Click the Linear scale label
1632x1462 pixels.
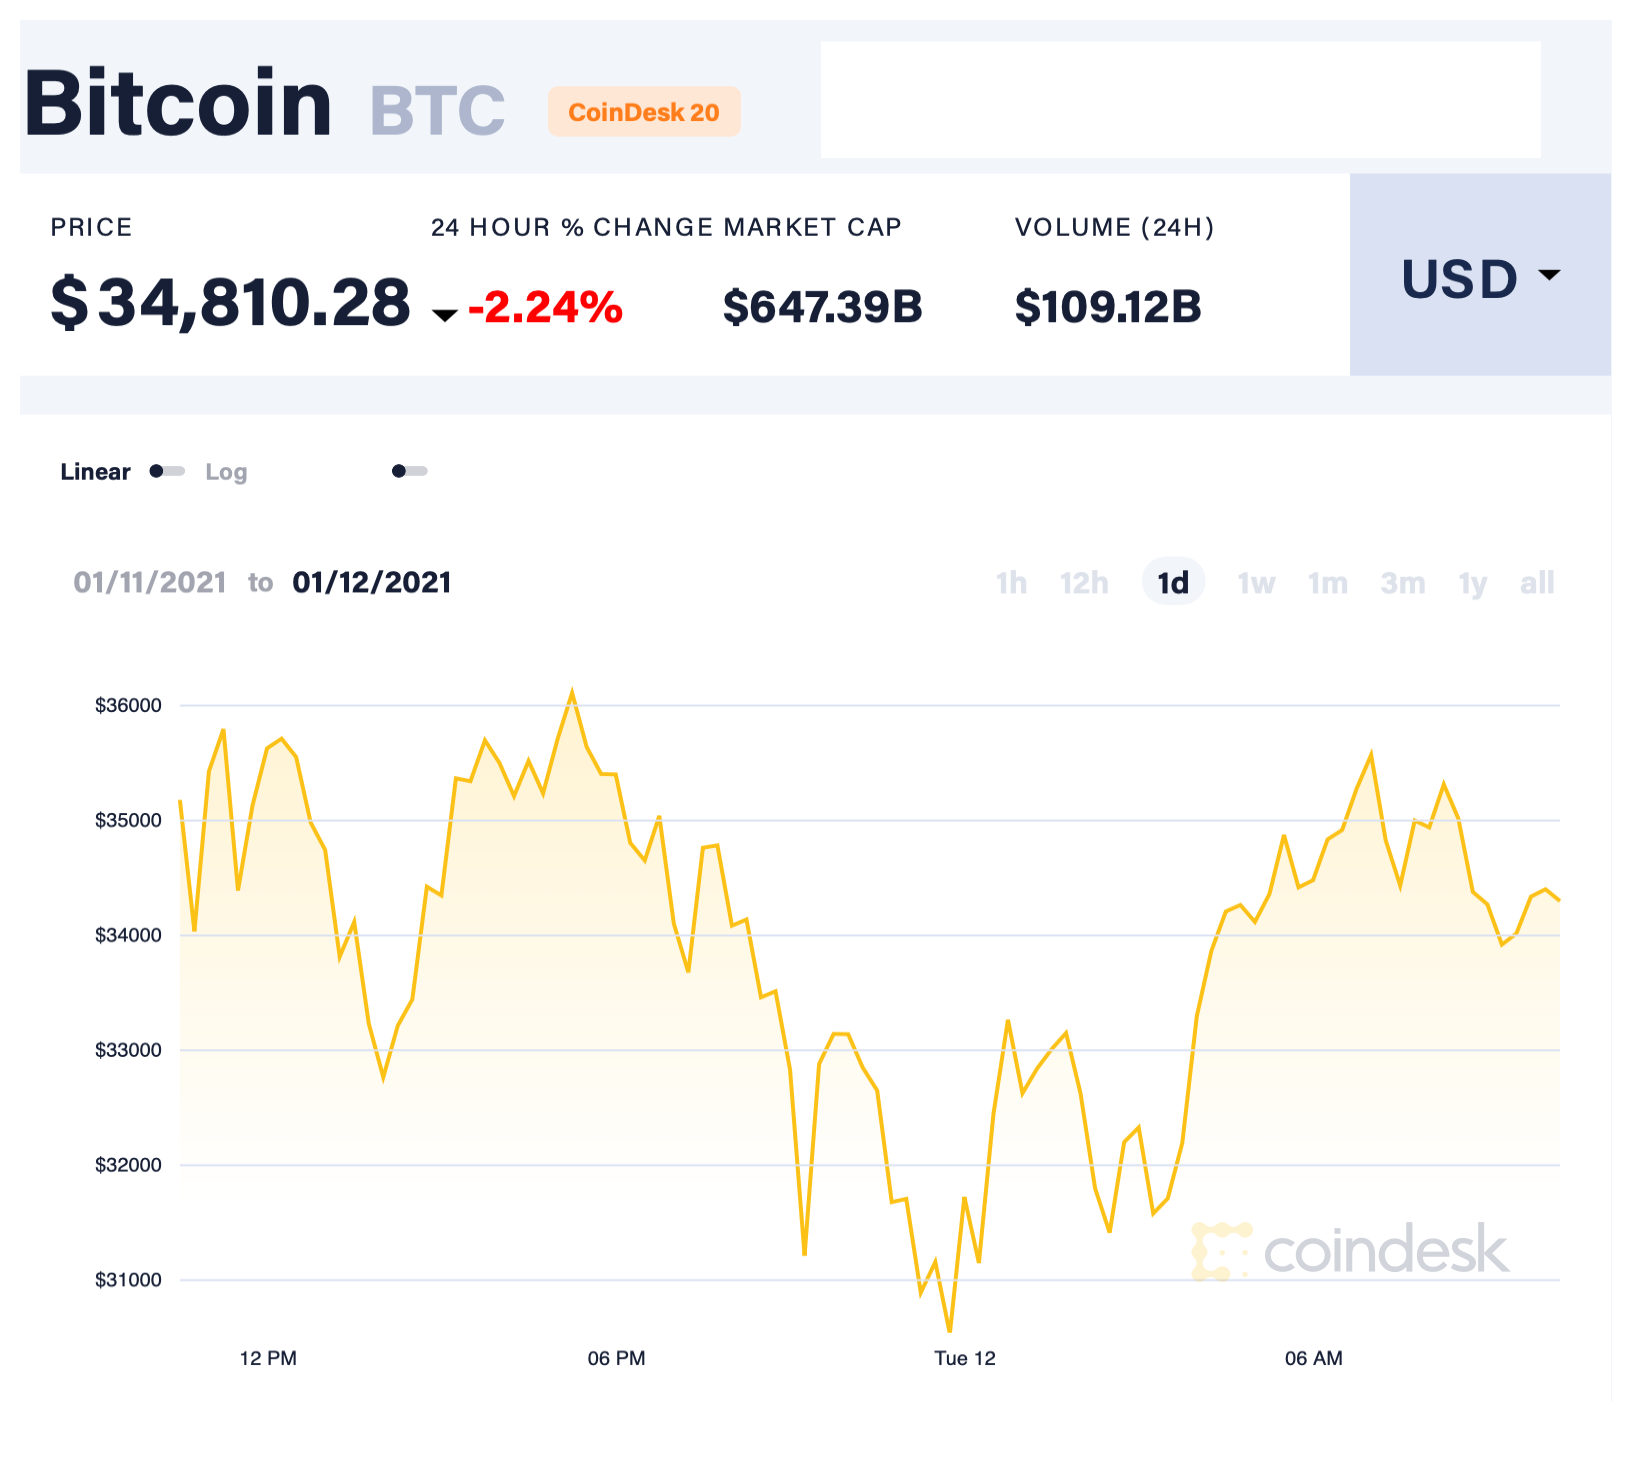[95, 472]
